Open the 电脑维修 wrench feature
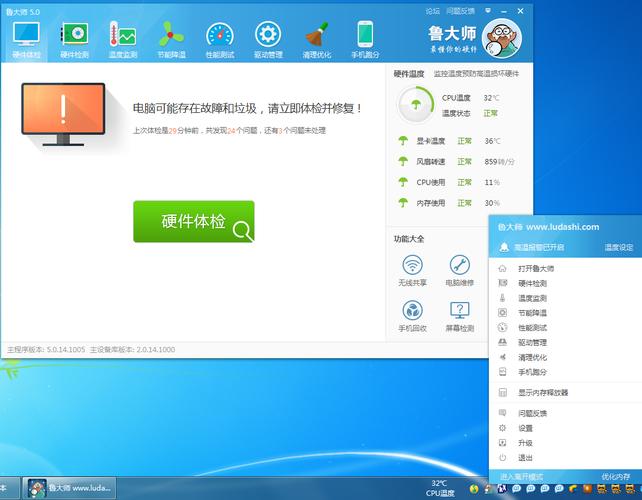The width and height of the screenshot is (642, 500). [459, 271]
